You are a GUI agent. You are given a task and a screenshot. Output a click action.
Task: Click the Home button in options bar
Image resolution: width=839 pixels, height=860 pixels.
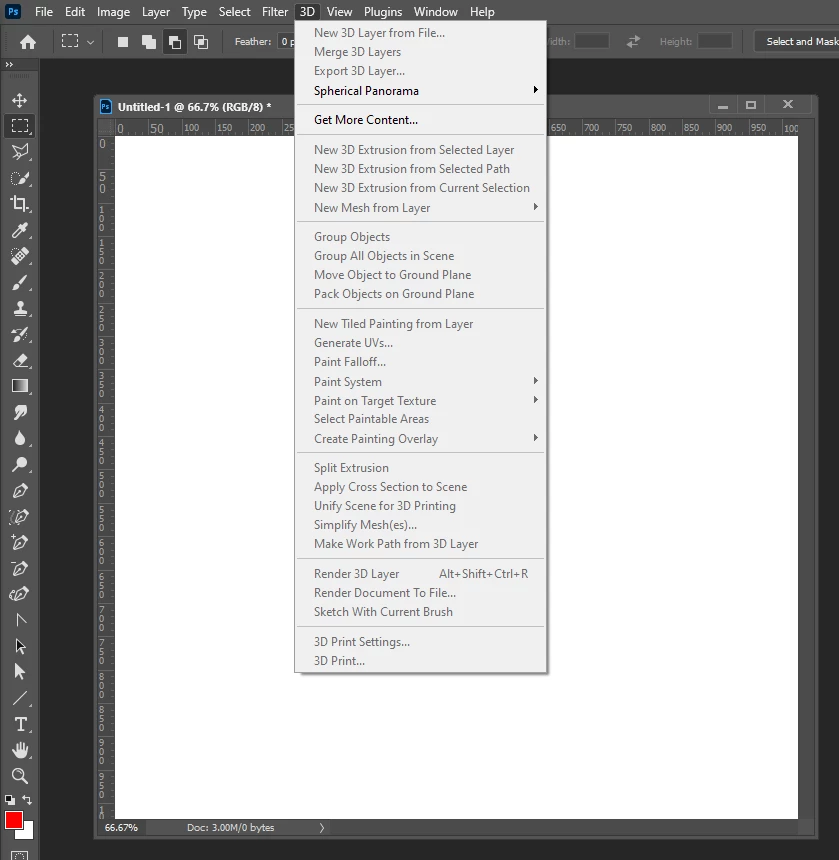28,42
